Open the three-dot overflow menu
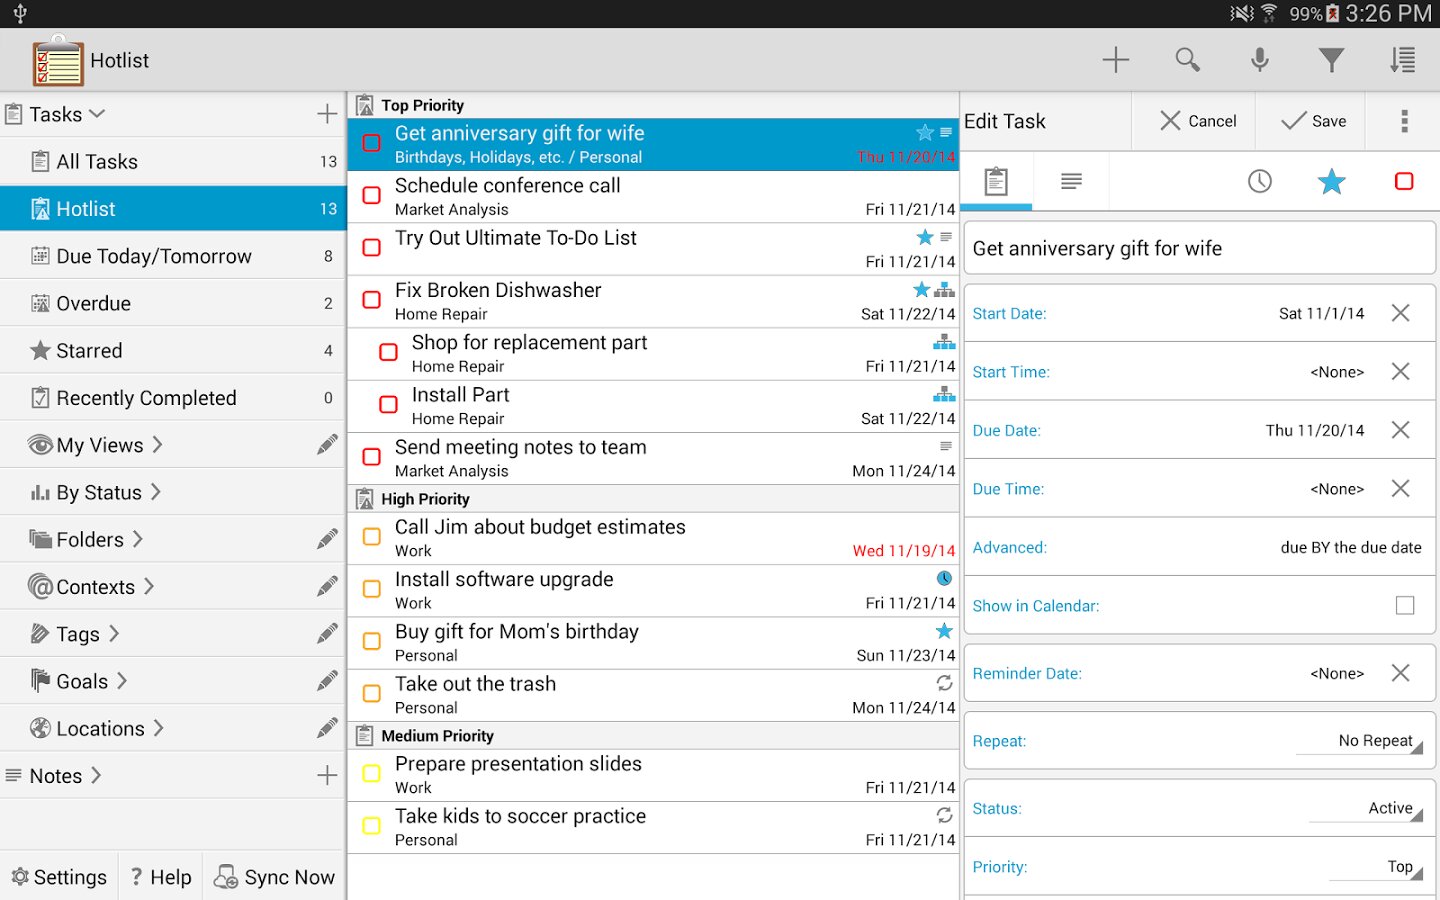The height and width of the screenshot is (900, 1440). click(x=1404, y=121)
